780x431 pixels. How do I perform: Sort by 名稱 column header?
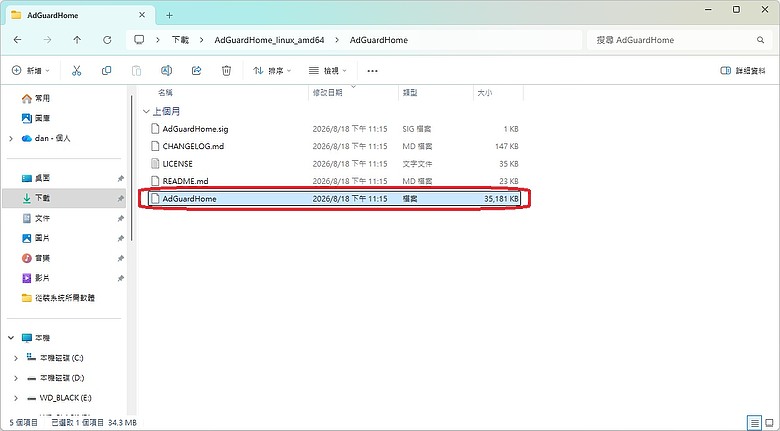tap(165, 93)
